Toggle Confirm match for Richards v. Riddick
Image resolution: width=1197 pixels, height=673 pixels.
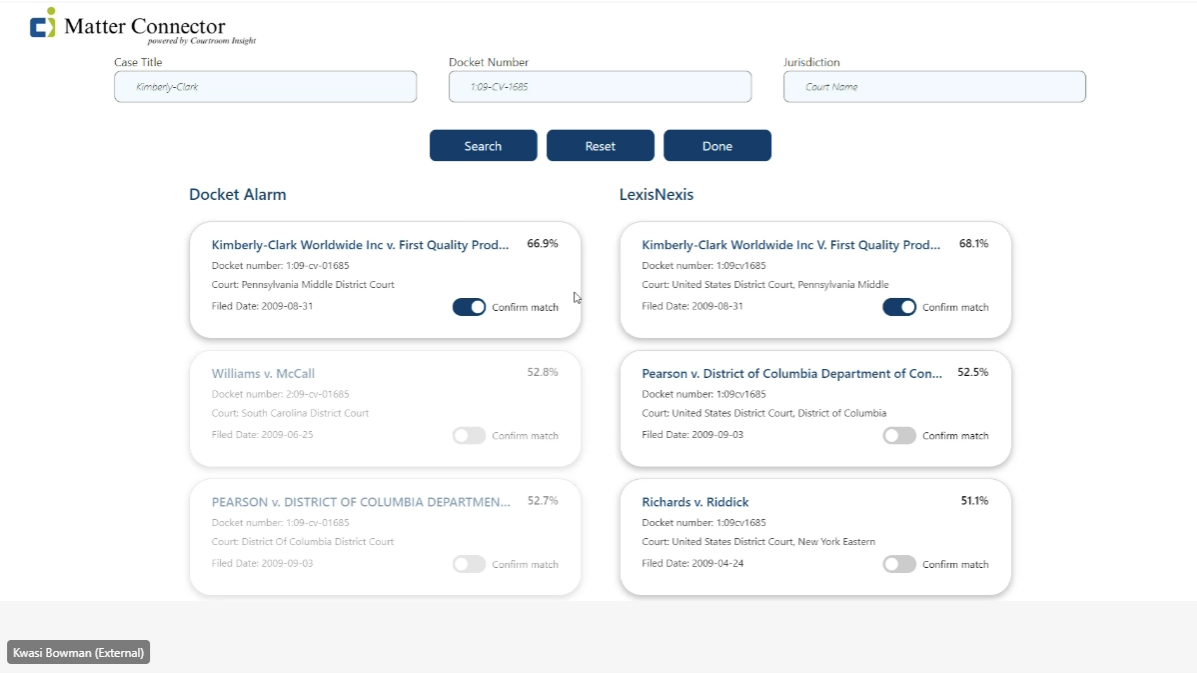click(899, 564)
